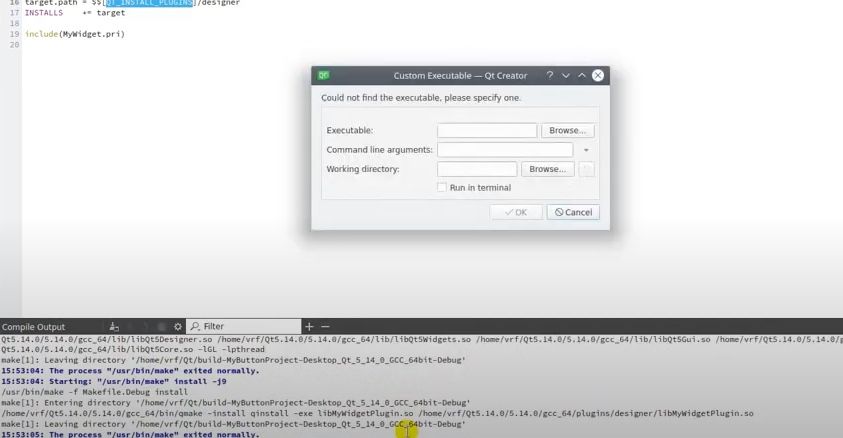843x438 pixels.
Task: Browse for the Executable file
Action: tap(568, 131)
